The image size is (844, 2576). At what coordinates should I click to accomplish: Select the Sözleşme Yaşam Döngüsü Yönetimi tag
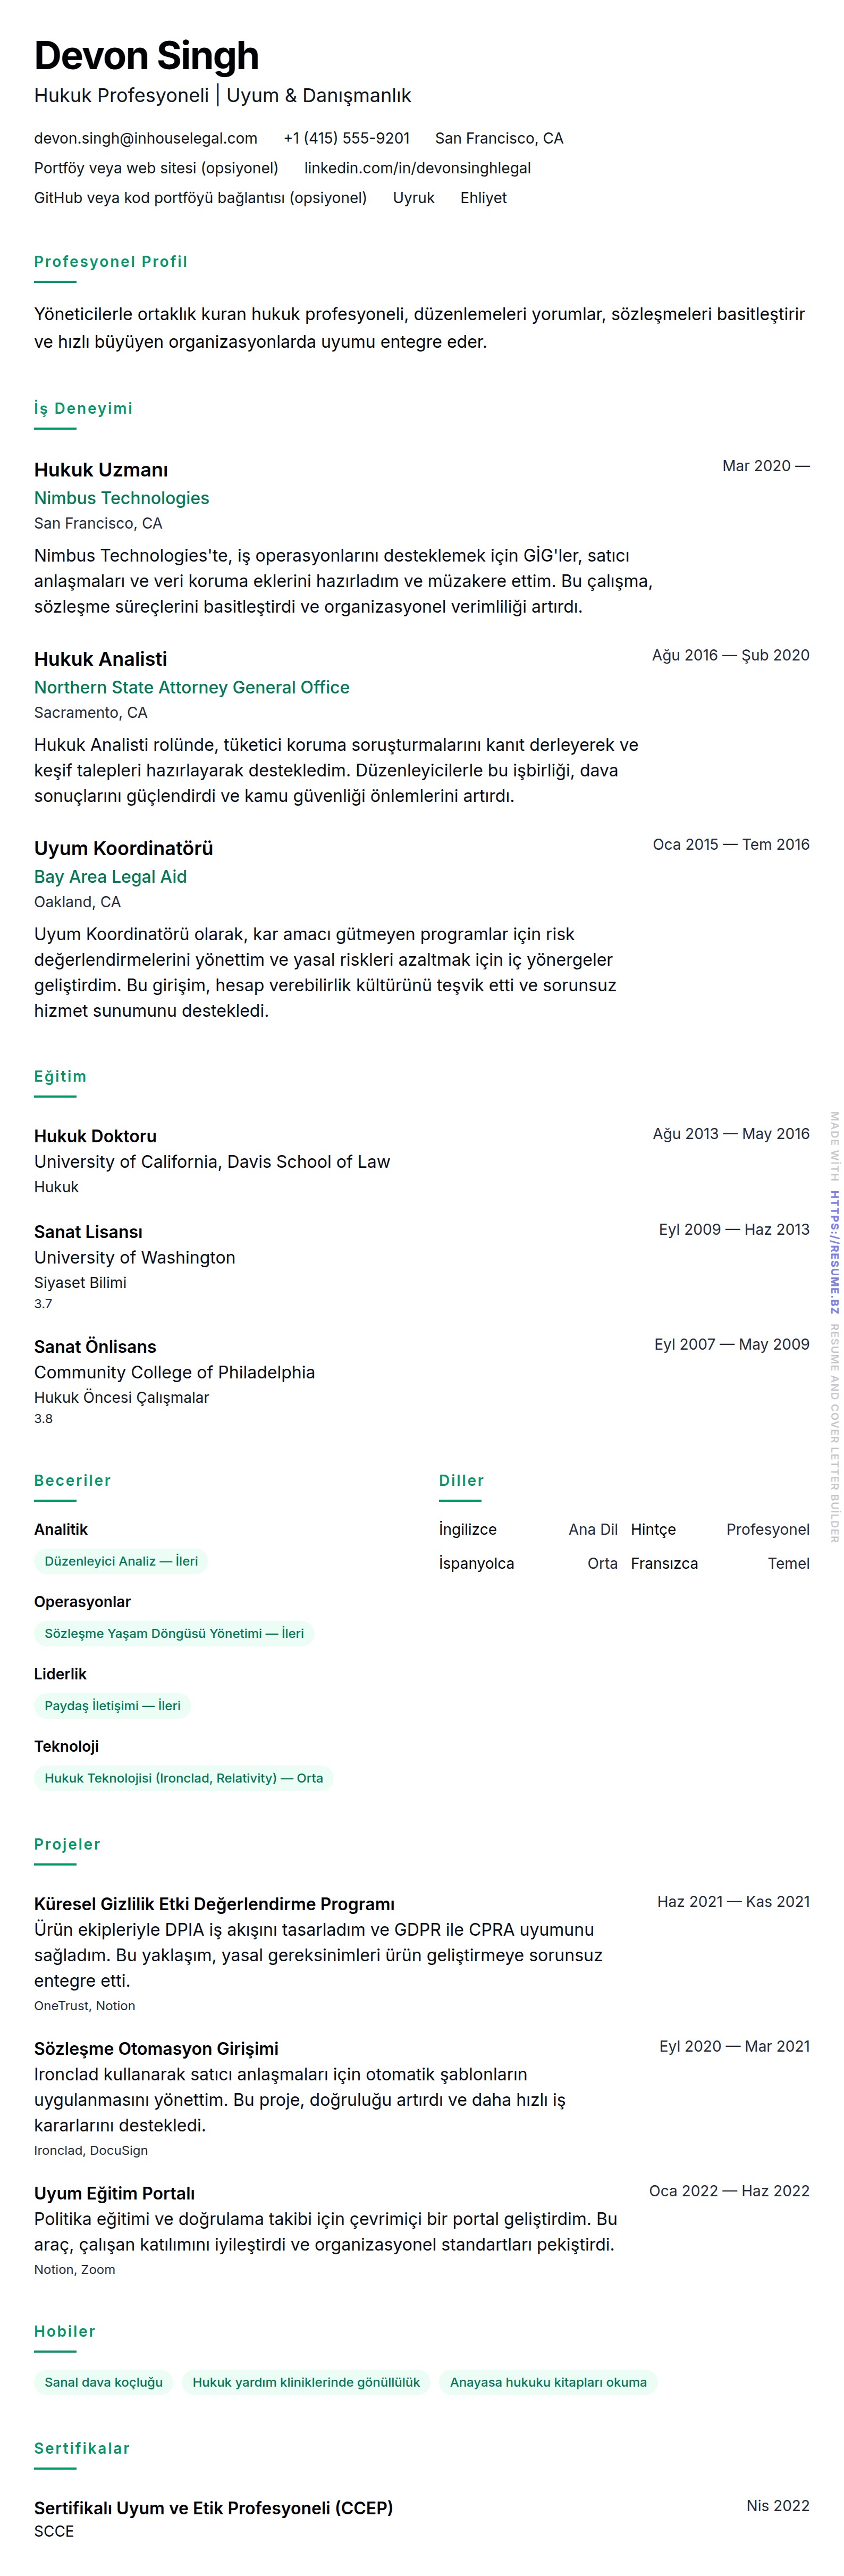click(174, 1633)
